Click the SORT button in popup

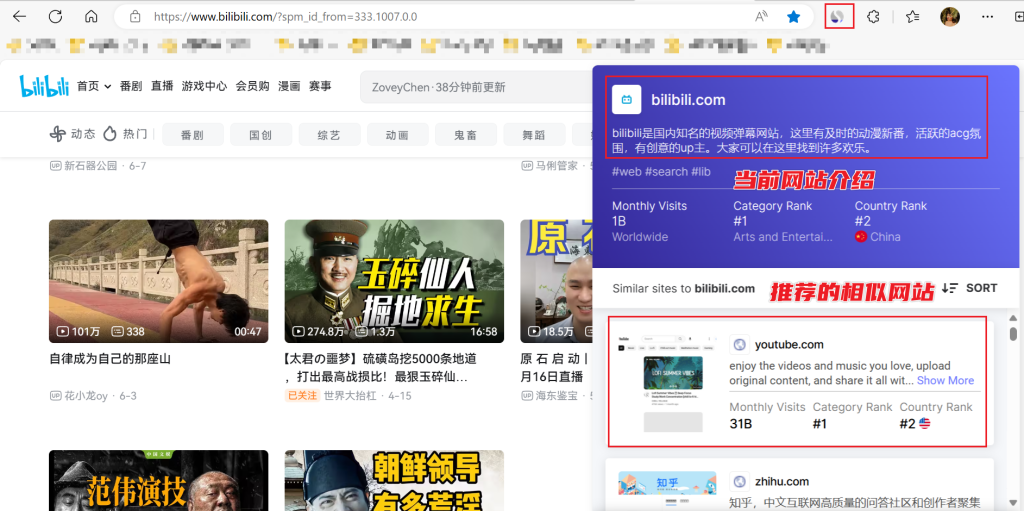[x=969, y=288]
